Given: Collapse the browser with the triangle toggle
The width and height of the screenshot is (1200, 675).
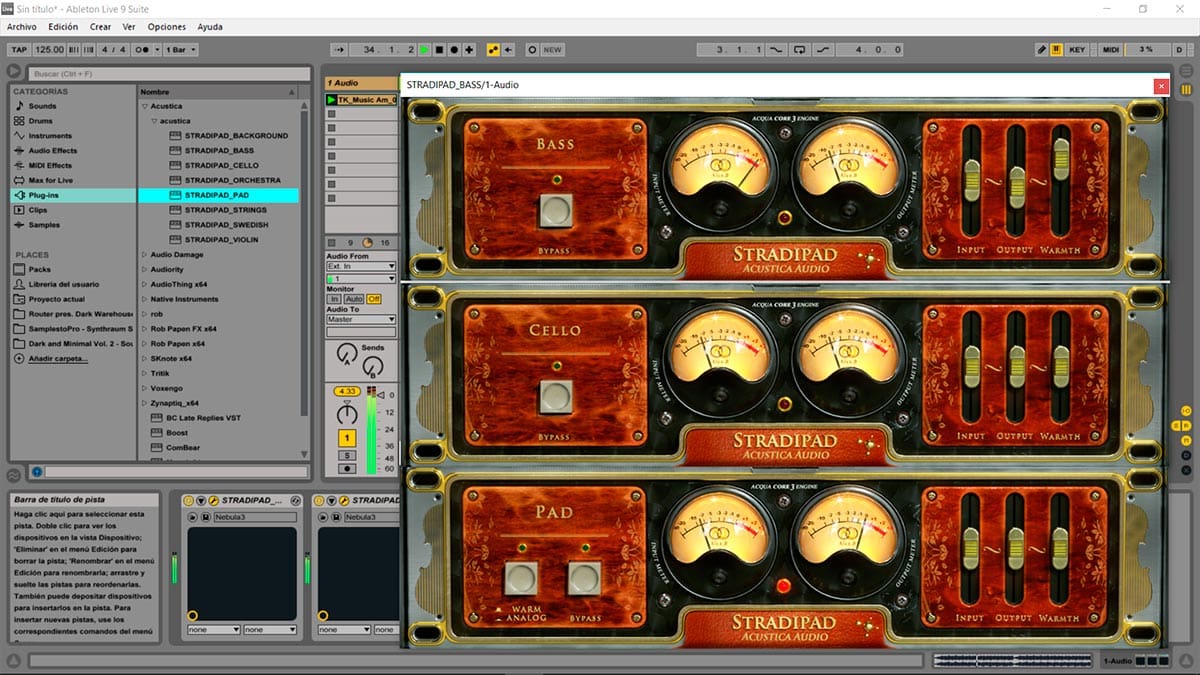Looking at the screenshot, I should tap(14, 71).
